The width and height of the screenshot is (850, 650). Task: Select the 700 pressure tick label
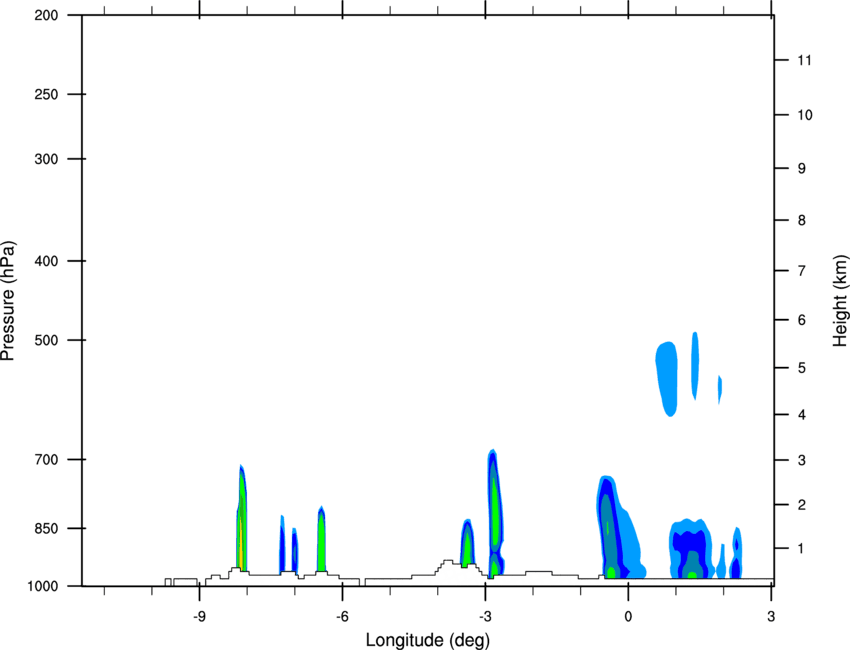click(x=46, y=459)
